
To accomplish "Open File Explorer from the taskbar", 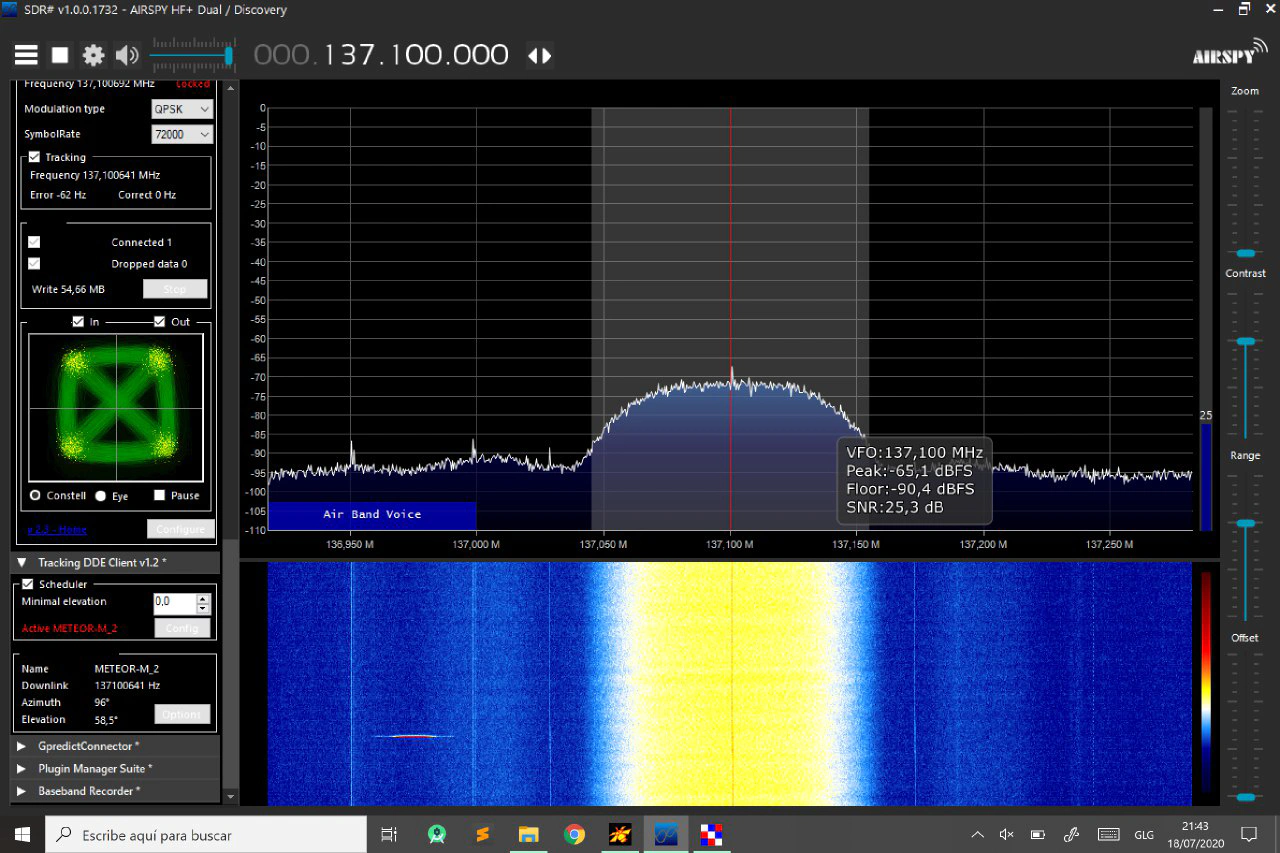I will pos(528,834).
